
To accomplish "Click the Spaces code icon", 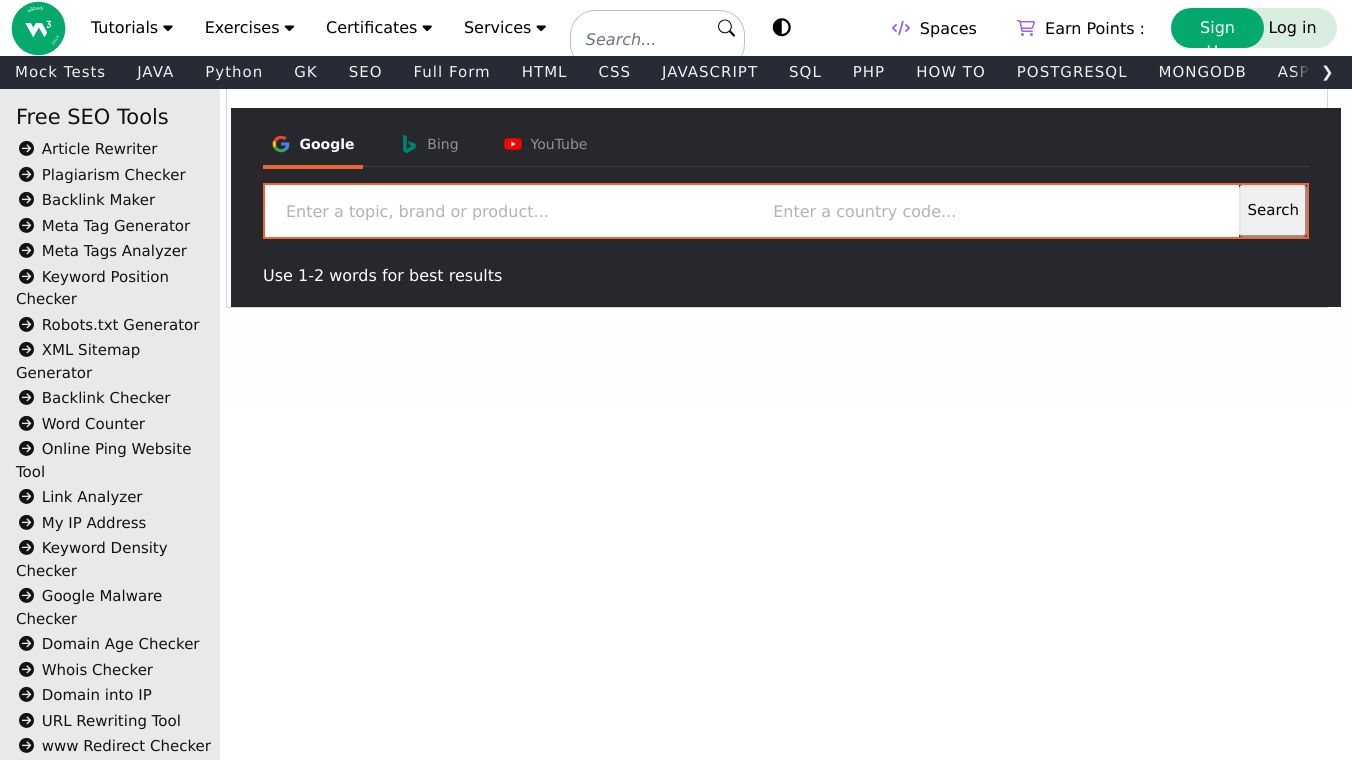I will tap(901, 28).
